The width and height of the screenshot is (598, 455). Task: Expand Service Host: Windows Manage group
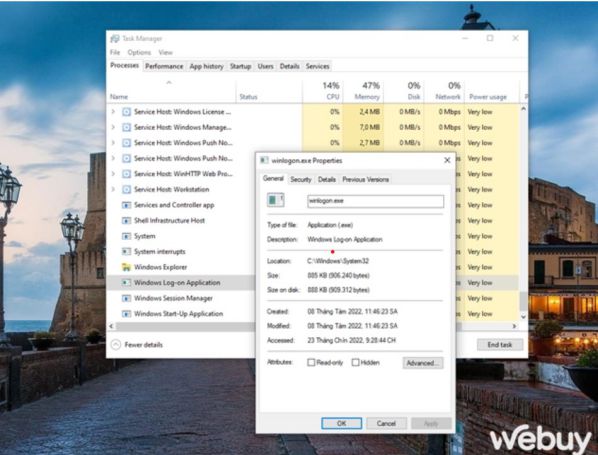point(113,127)
